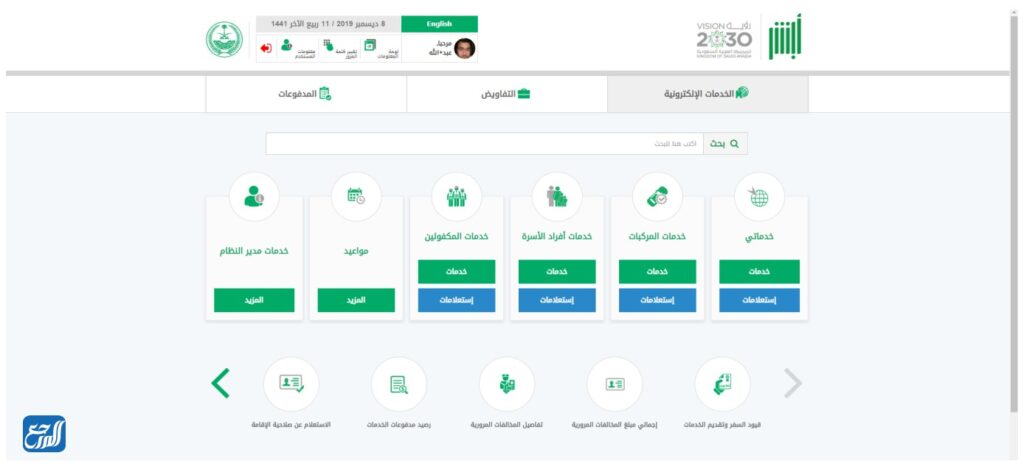Click the تفاصيل المخالفات المرورية label
This screenshot has width=1024, height=467.
[x=507, y=425]
